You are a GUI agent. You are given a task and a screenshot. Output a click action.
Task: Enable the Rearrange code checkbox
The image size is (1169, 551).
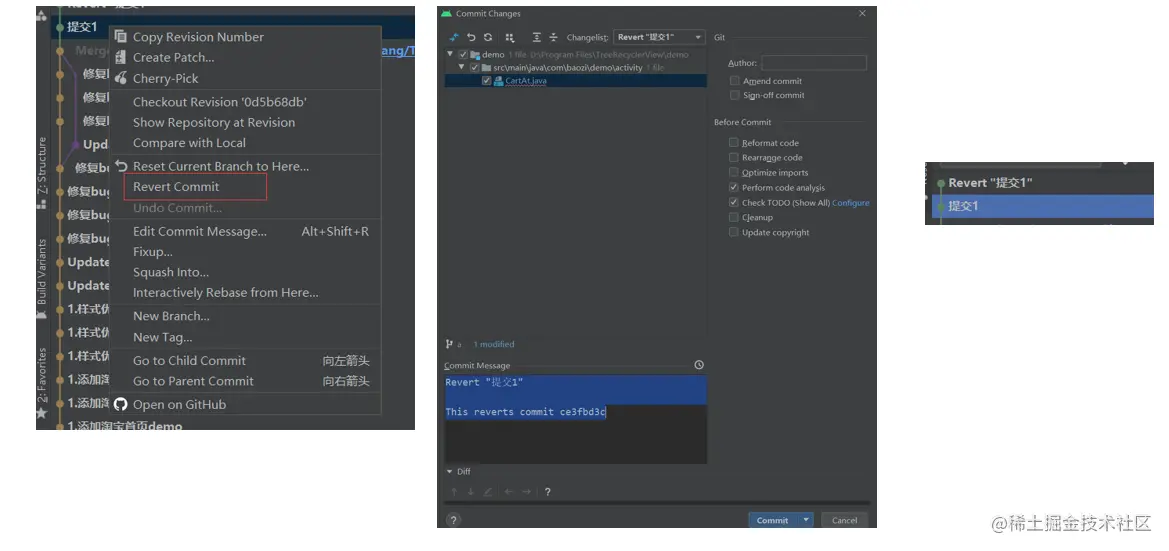pyautogui.click(x=734, y=157)
